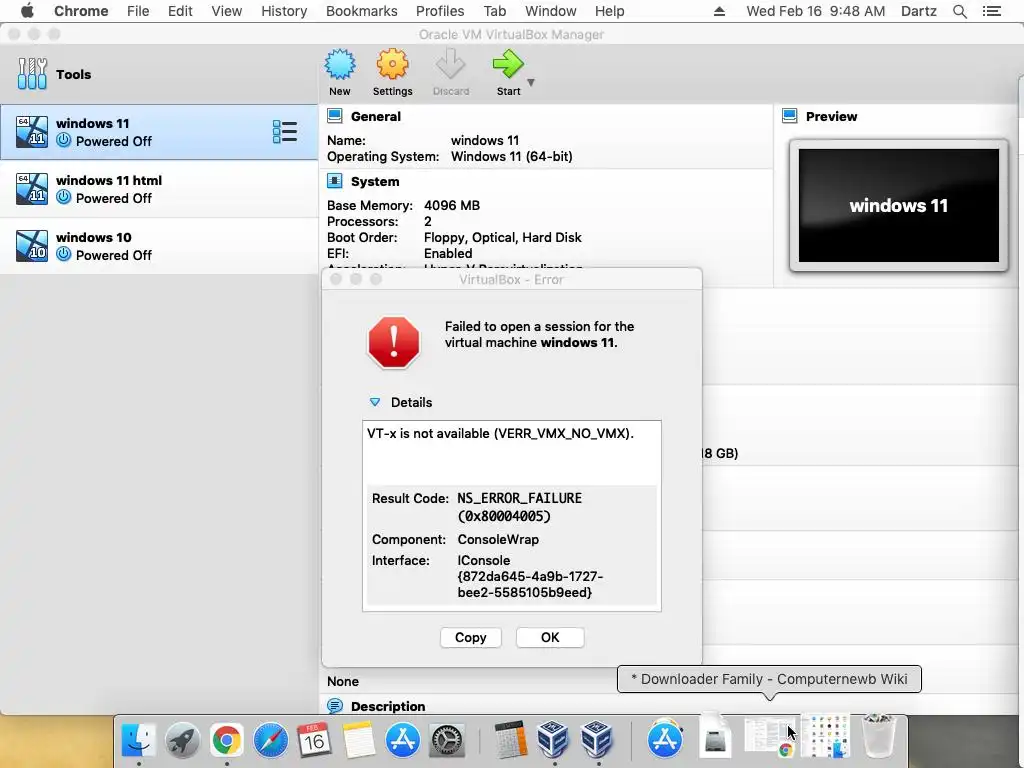Open the Apple menu
This screenshot has width=1024, height=768.
click(x=27, y=11)
